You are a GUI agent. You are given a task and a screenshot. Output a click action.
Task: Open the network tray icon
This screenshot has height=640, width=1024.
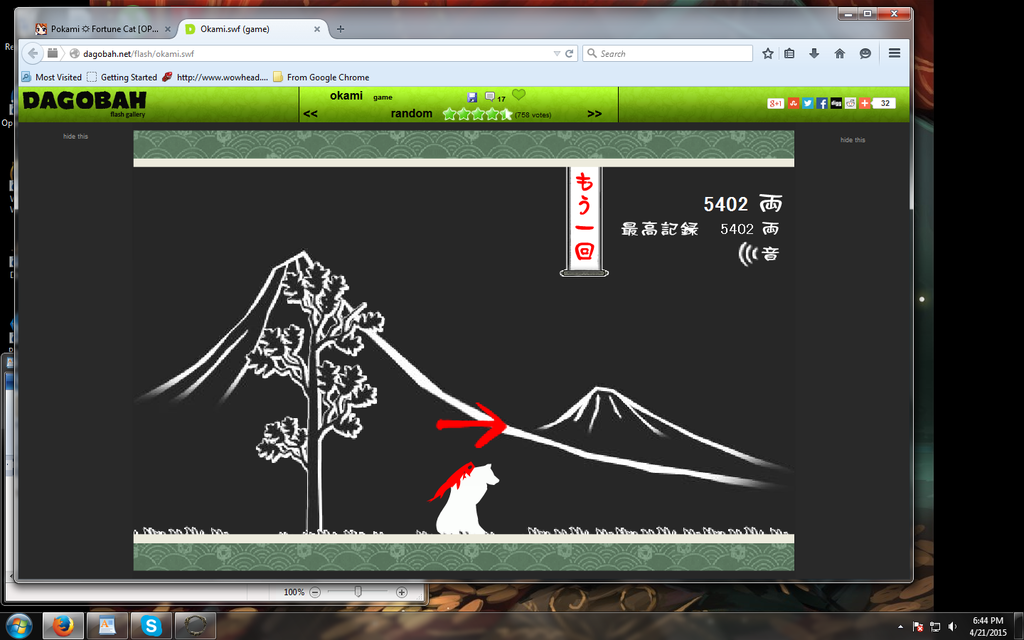pos(935,627)
